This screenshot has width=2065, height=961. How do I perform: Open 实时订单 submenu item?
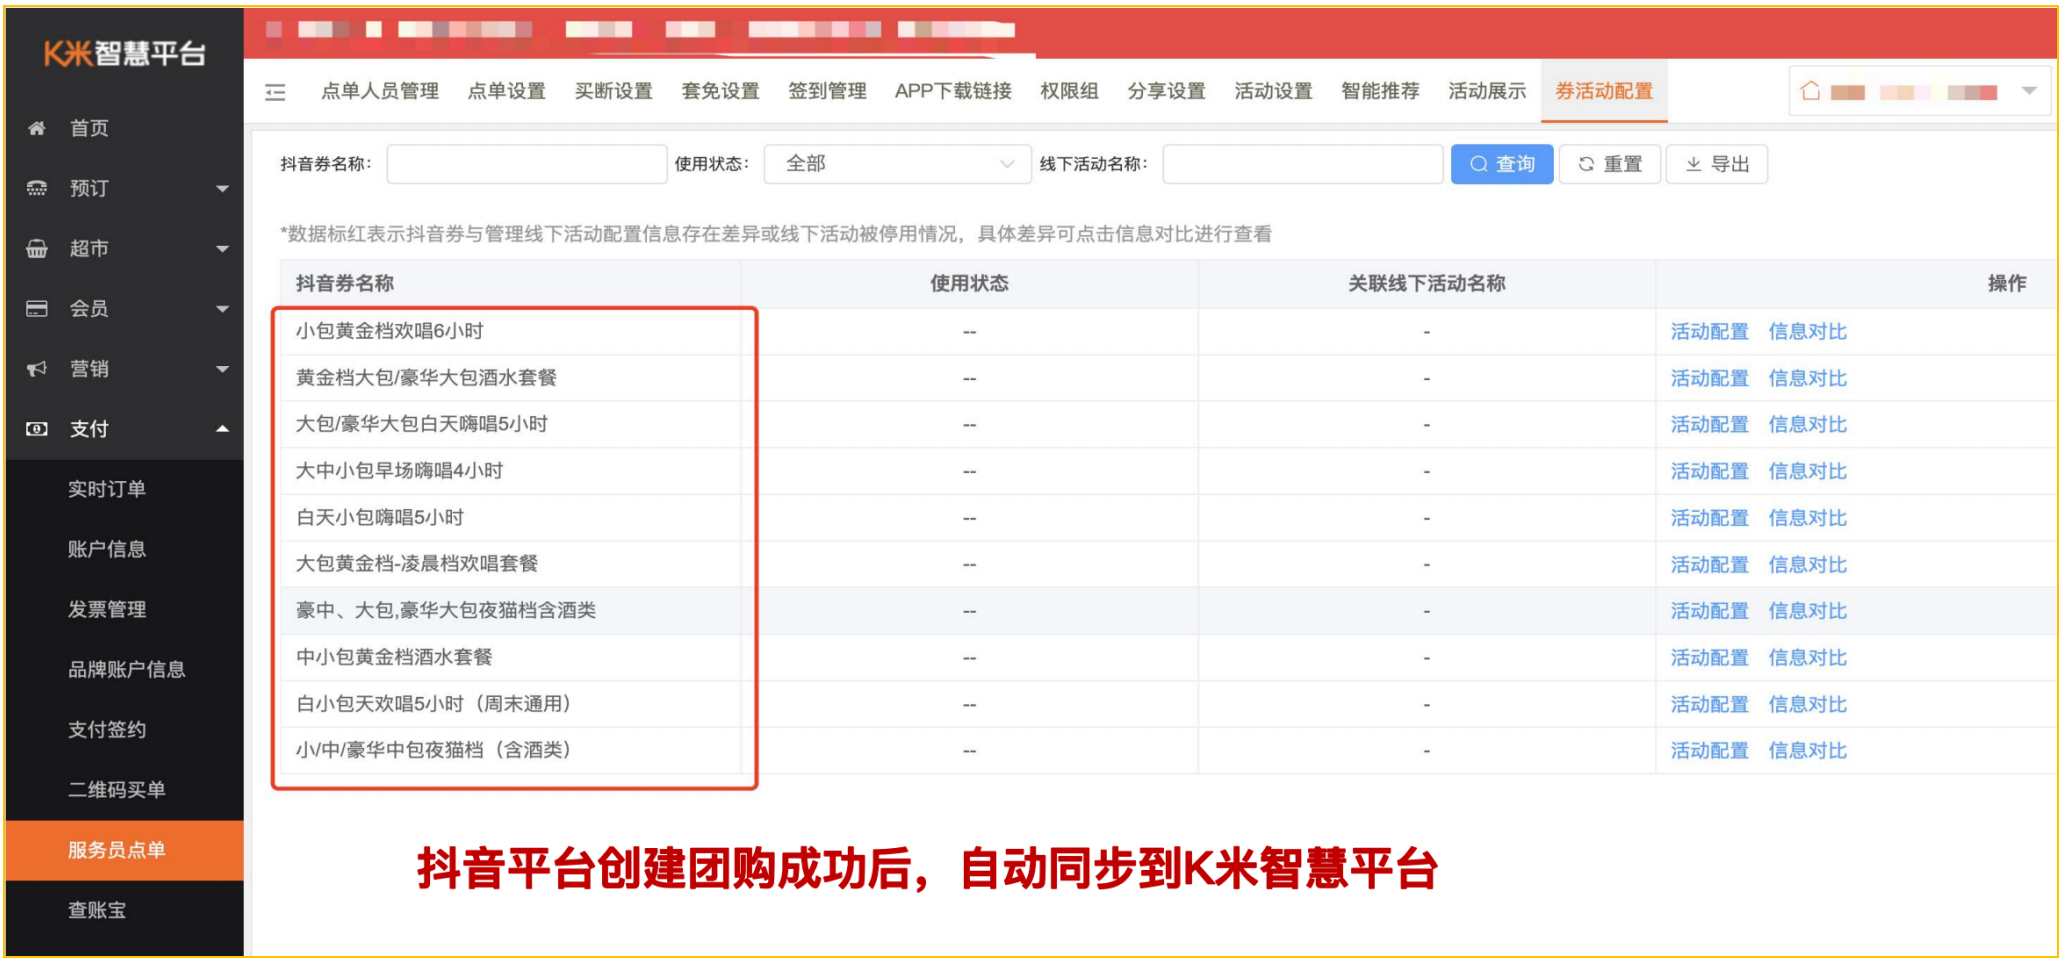point(107,489)
